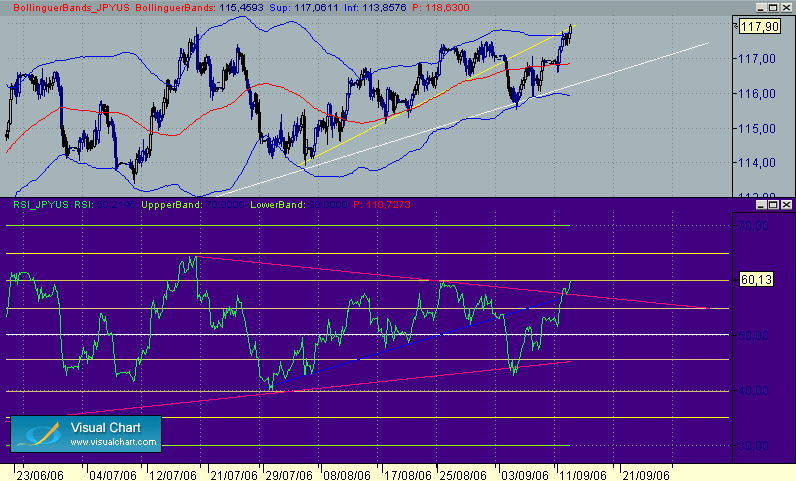Image resolution: width=796 pixels, height=481 pixels.
Task: Click the 29/07/06 date label
Action: [x=289, y=475]
